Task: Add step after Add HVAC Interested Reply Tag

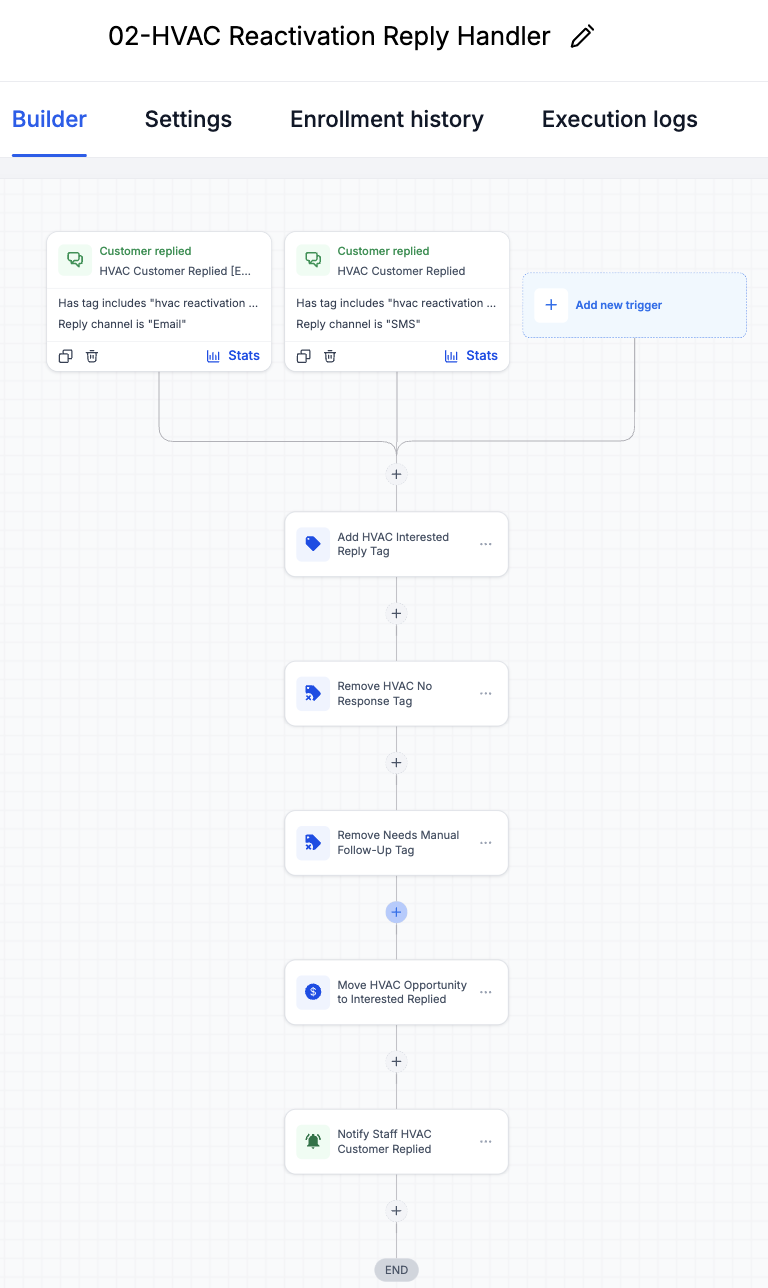Action: pyautogui.click(x=396, y=613)
